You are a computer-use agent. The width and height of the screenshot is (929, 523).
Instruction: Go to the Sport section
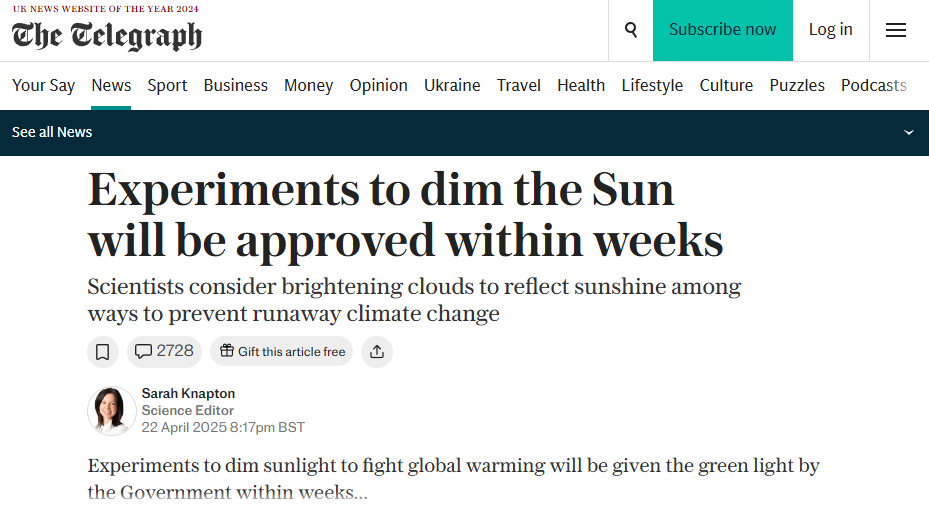coord(167,85)
